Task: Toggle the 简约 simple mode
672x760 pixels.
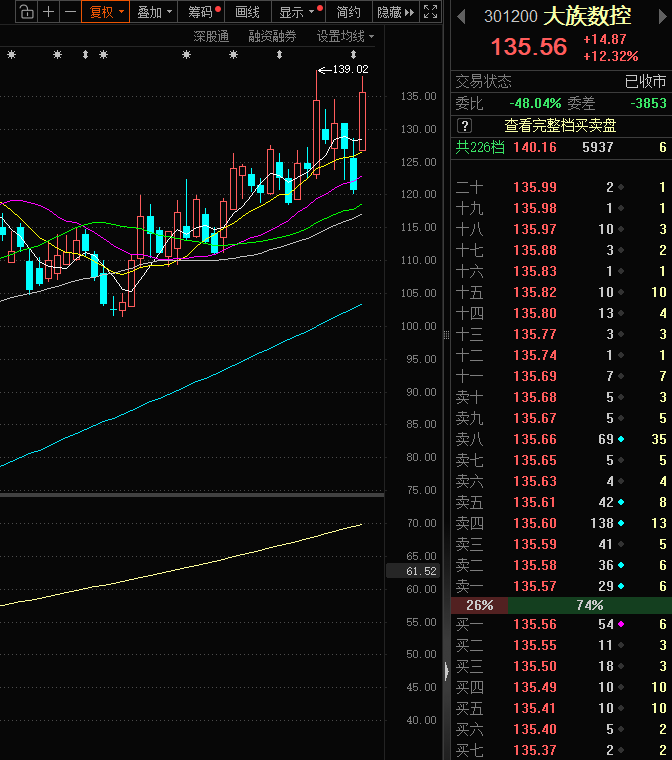Action: point(348,12)
